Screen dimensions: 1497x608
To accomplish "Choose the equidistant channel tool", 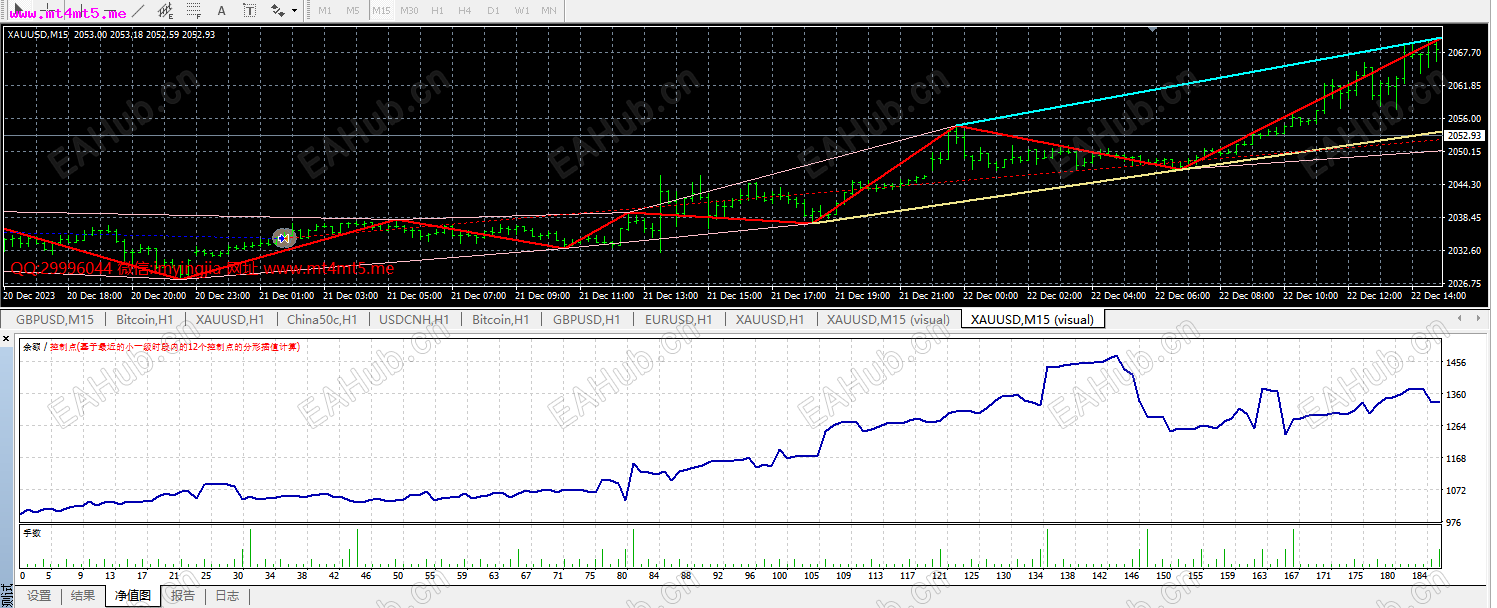I will coord(165,10).
